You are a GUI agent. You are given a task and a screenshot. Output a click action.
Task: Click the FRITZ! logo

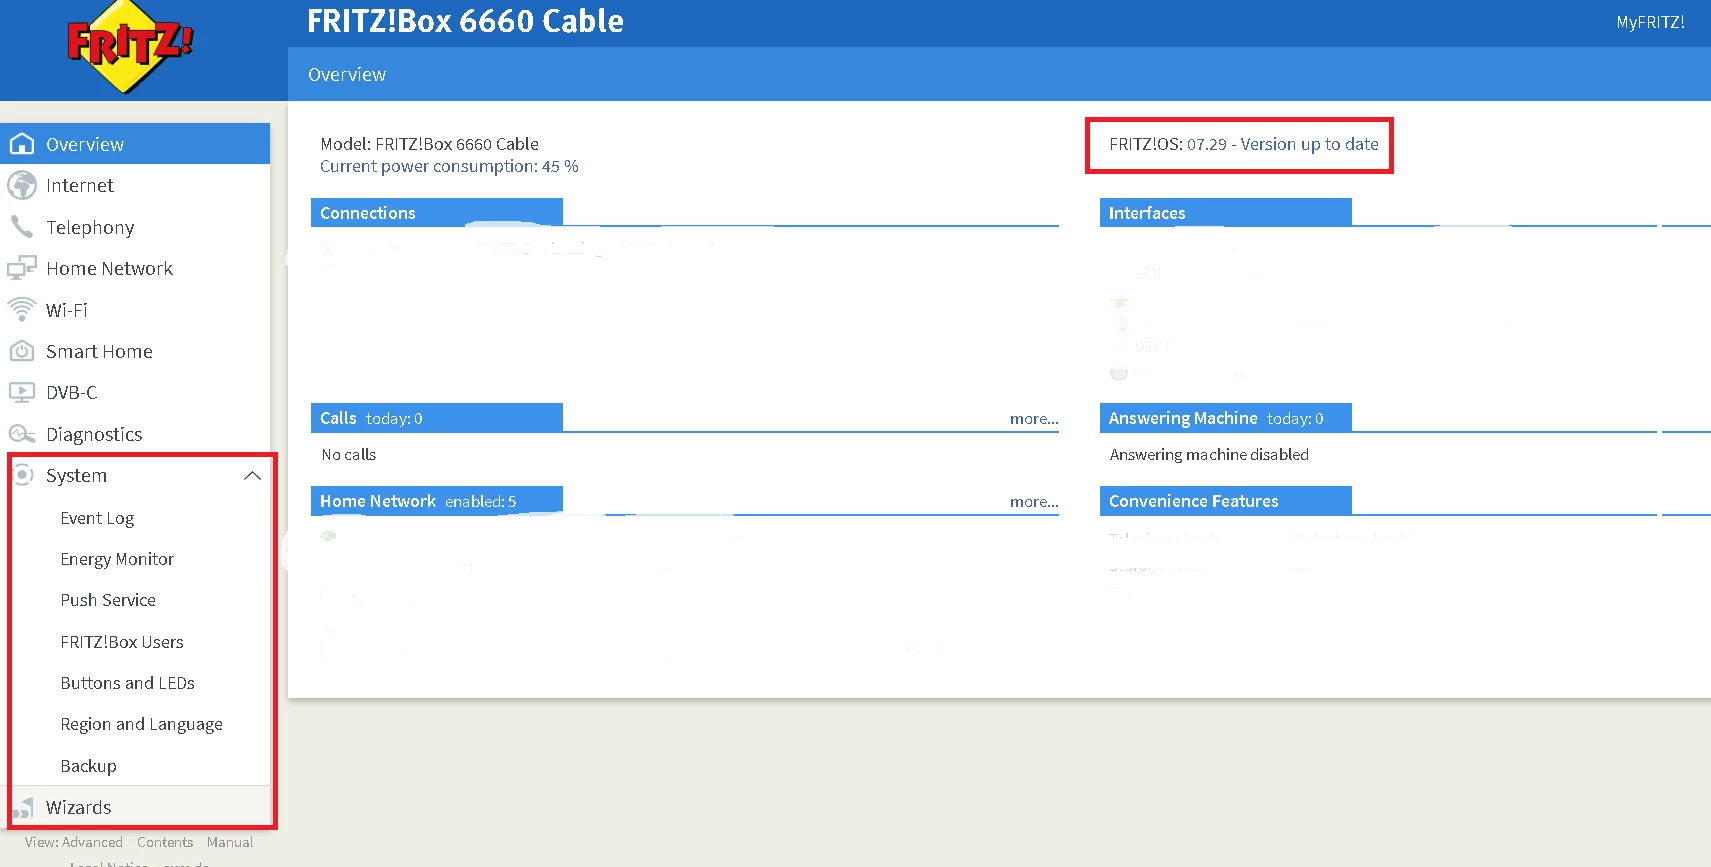(130, 47)
